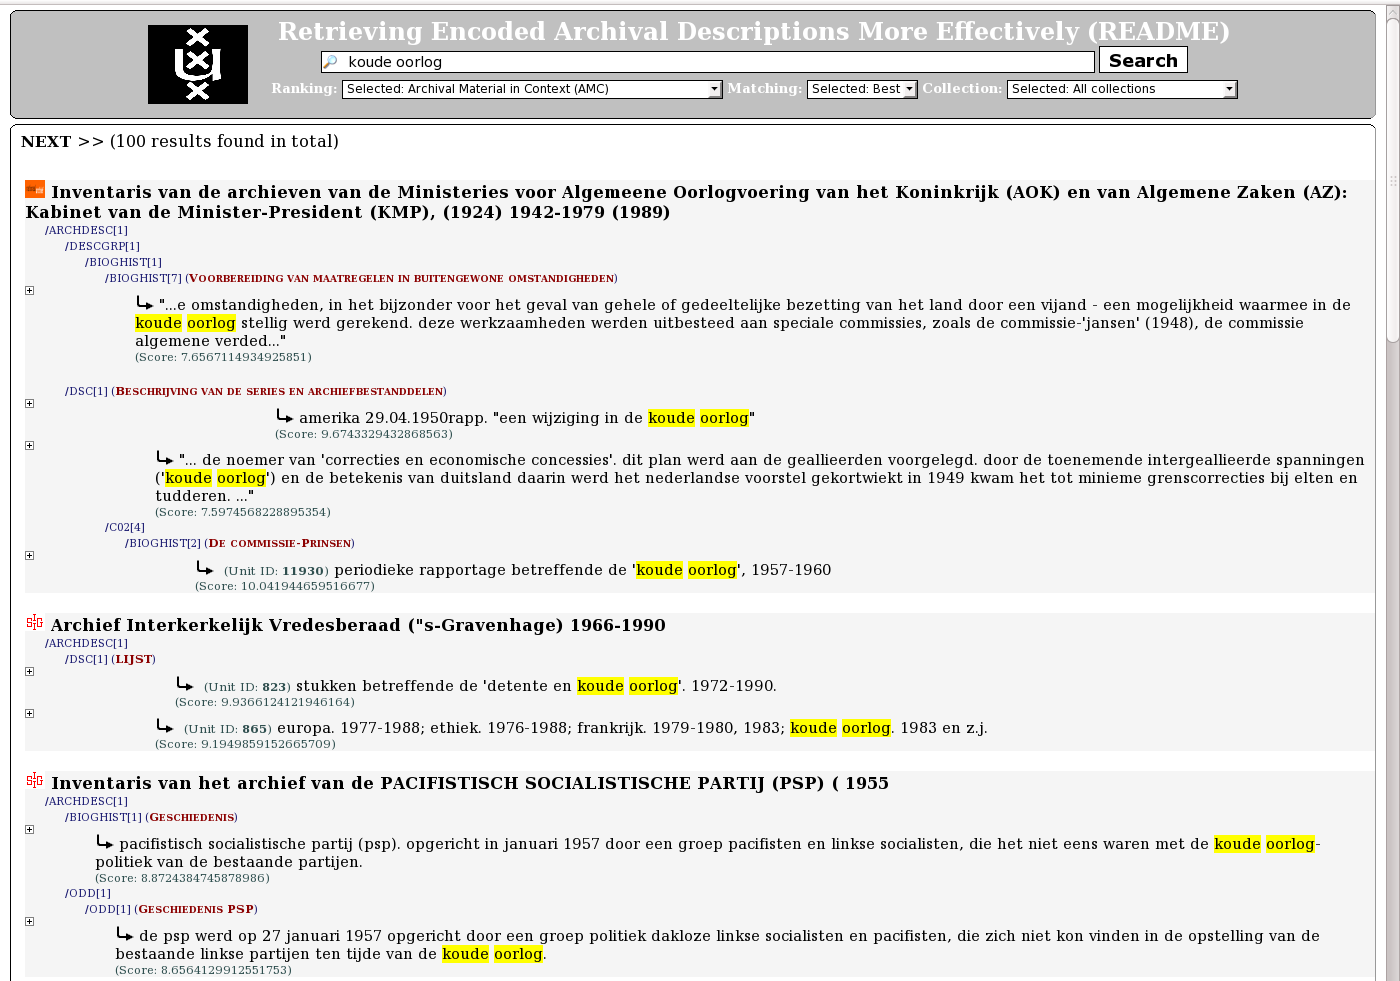Viewport: 1400px width, 981px height.
Task: Click arrow icon before 'stukken betreffende' result
Action: (185, 684)
